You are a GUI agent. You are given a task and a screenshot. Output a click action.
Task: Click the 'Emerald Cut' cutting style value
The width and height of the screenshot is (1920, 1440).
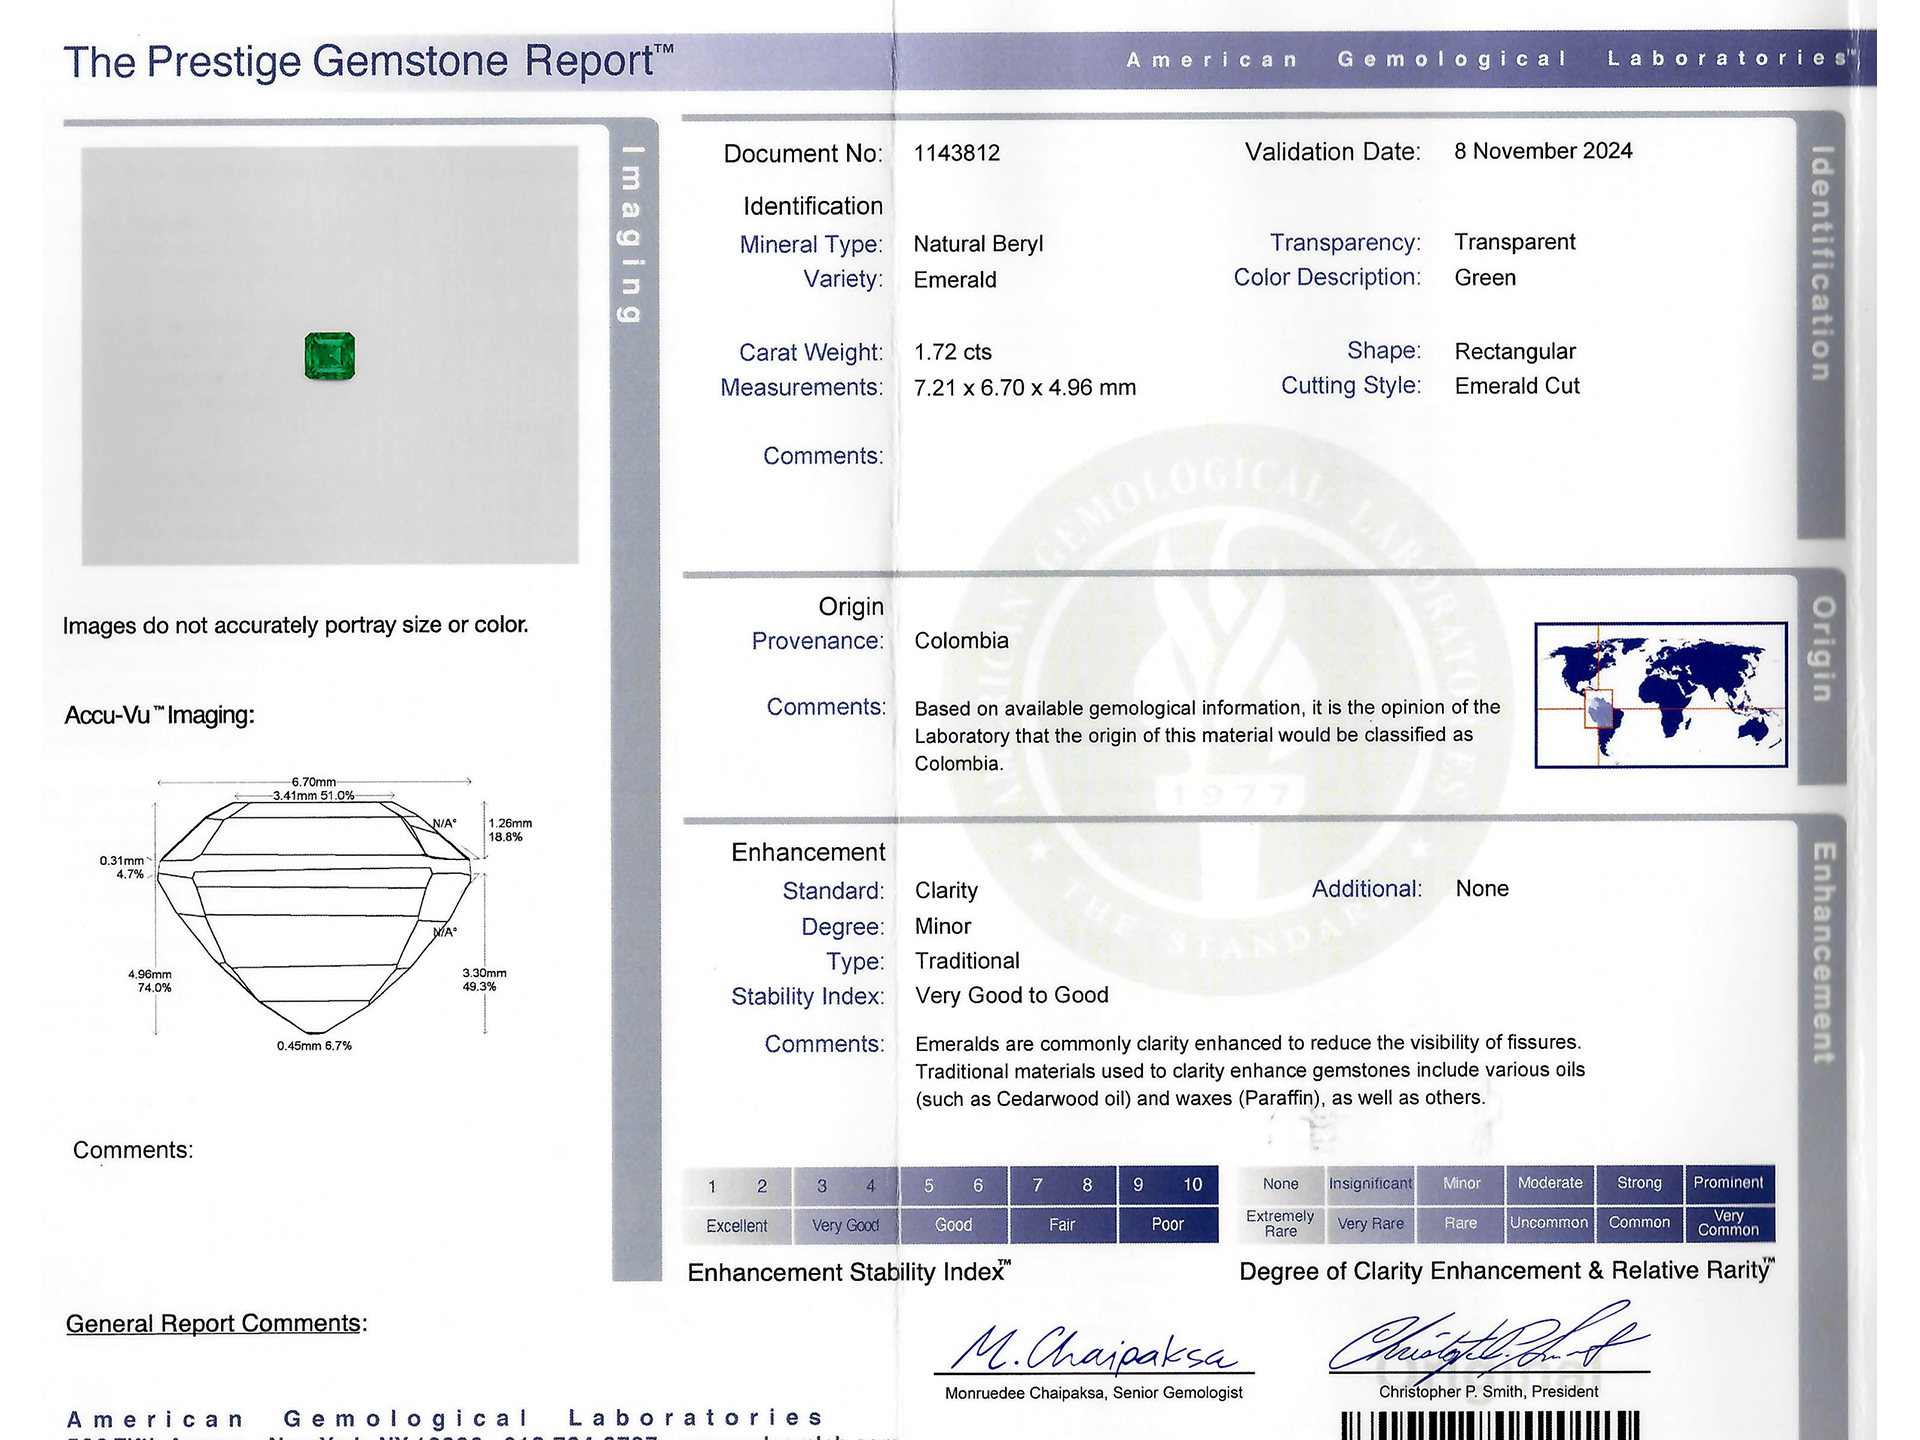(1517, 386)
